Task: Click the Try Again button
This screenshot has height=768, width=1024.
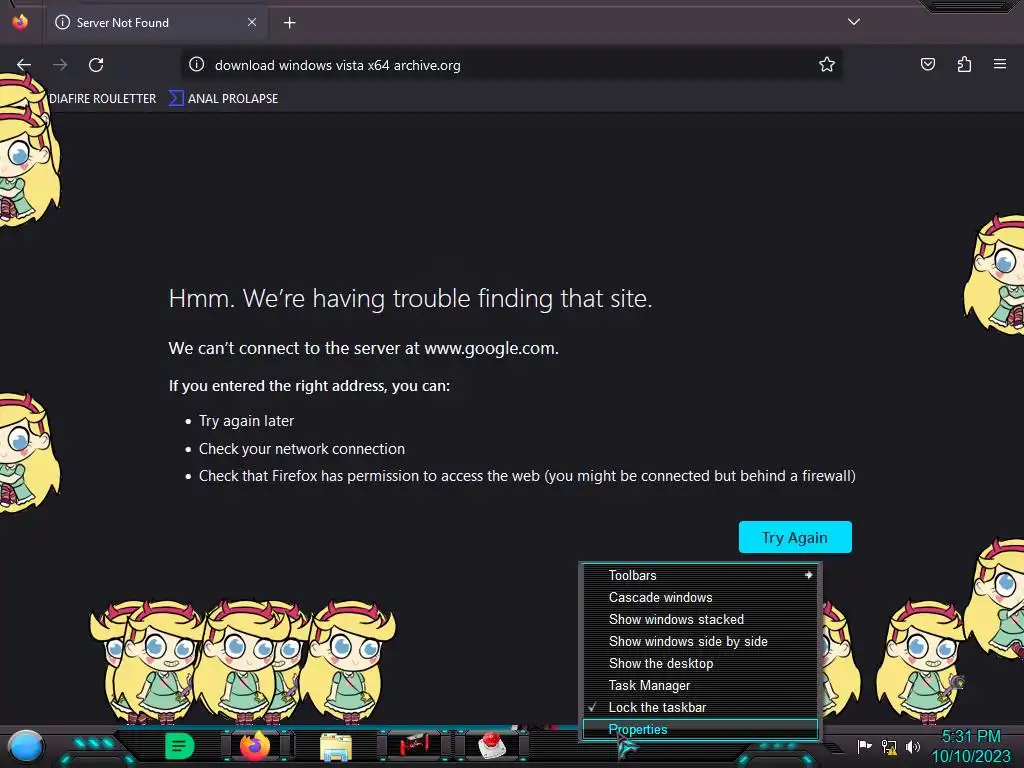Action: [795, 537]
